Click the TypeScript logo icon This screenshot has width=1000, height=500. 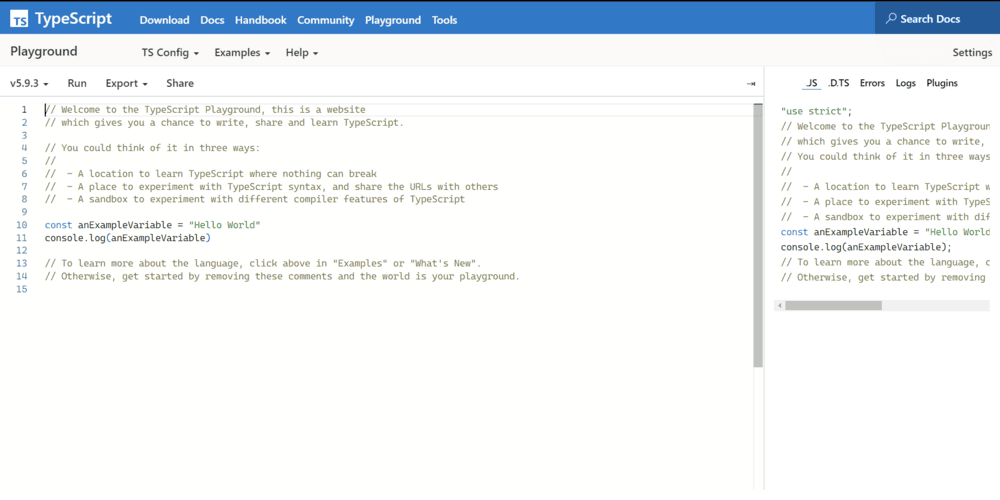point(19,20)
